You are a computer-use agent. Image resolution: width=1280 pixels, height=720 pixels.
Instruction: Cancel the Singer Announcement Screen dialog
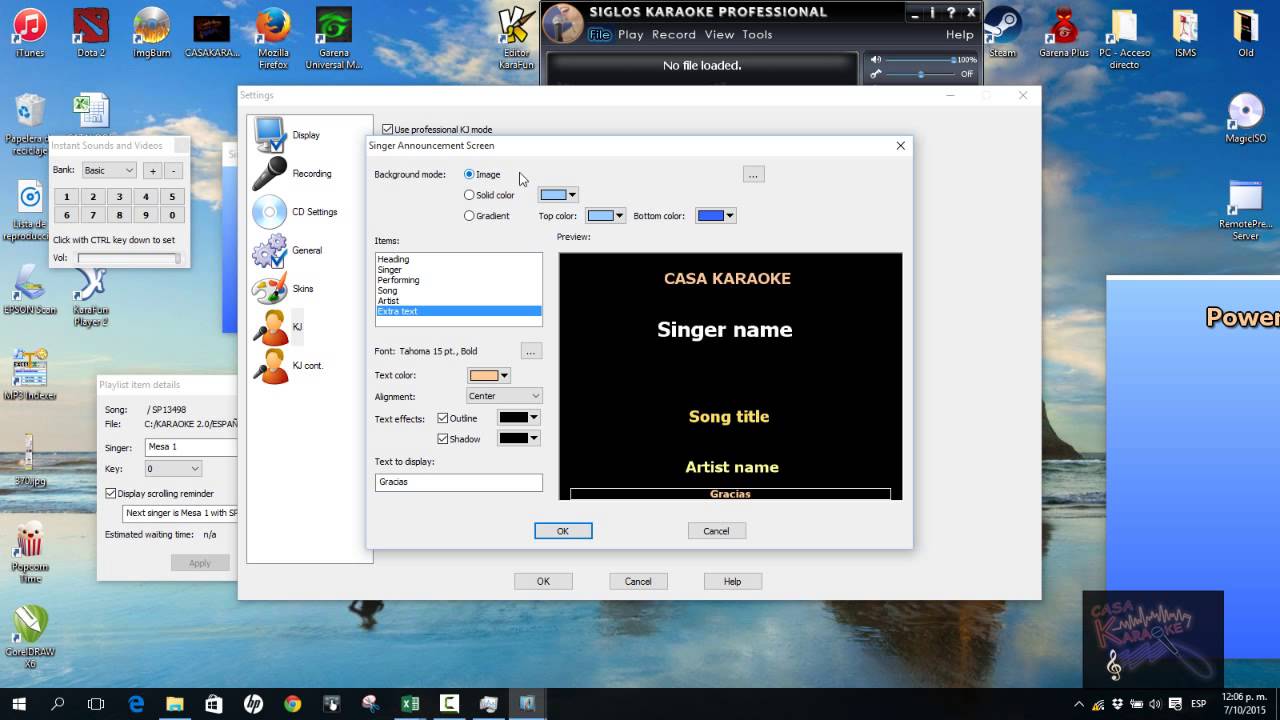(716, 531)
